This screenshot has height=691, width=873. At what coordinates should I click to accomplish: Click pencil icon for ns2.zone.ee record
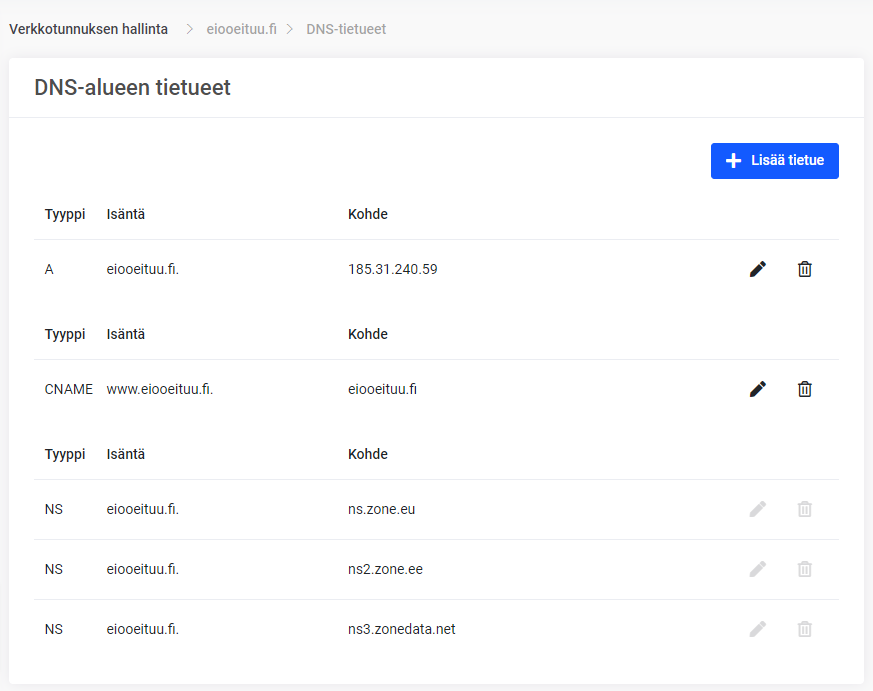pyautogui.click(x=758, y=569)
